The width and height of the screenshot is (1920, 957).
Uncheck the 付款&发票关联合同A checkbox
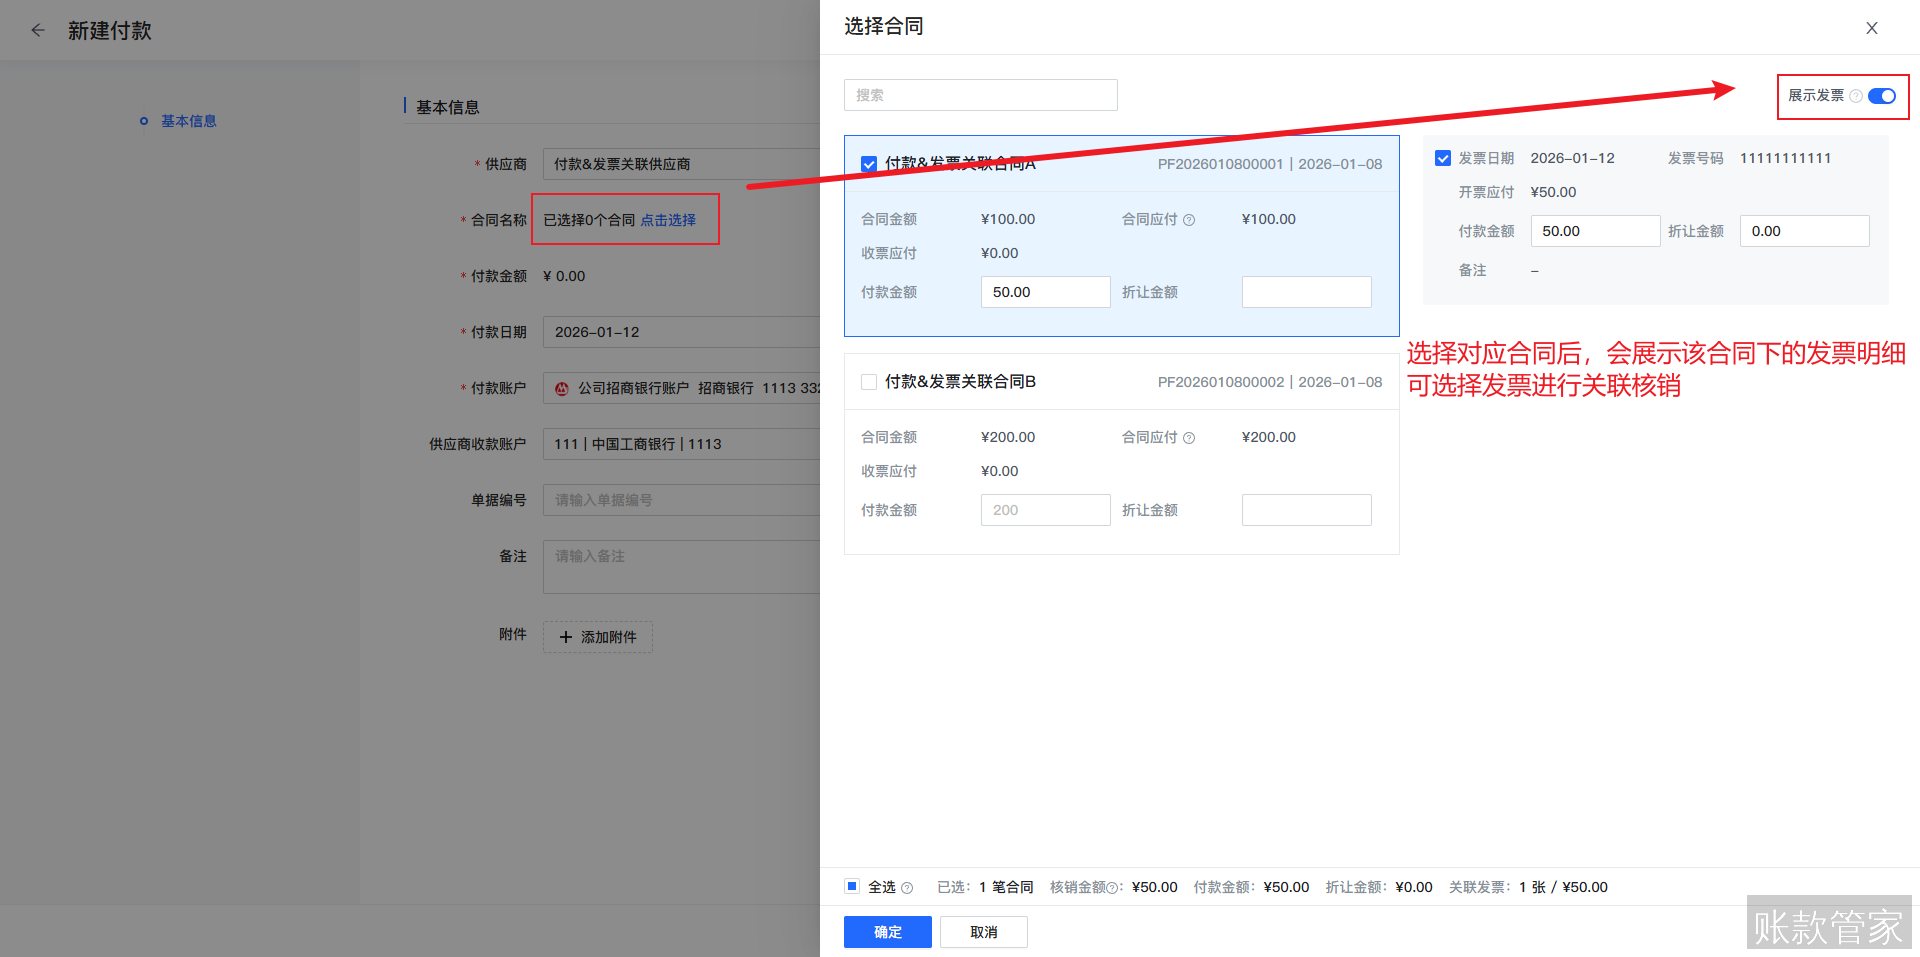(868, 164)
